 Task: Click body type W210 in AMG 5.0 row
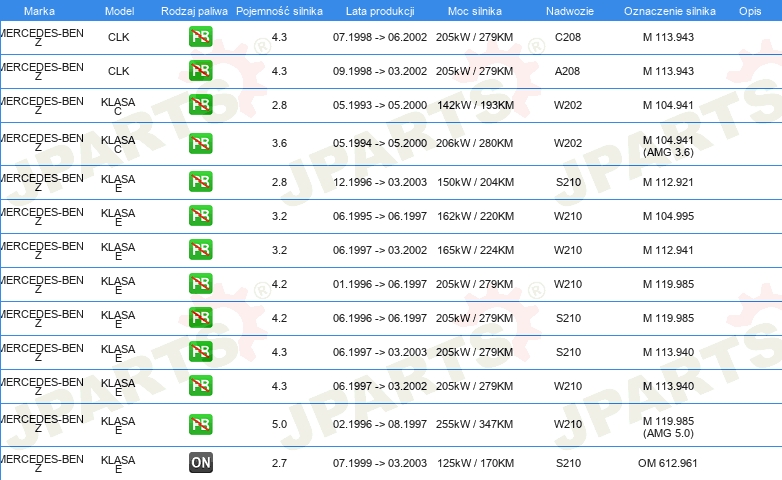point(568,424)
